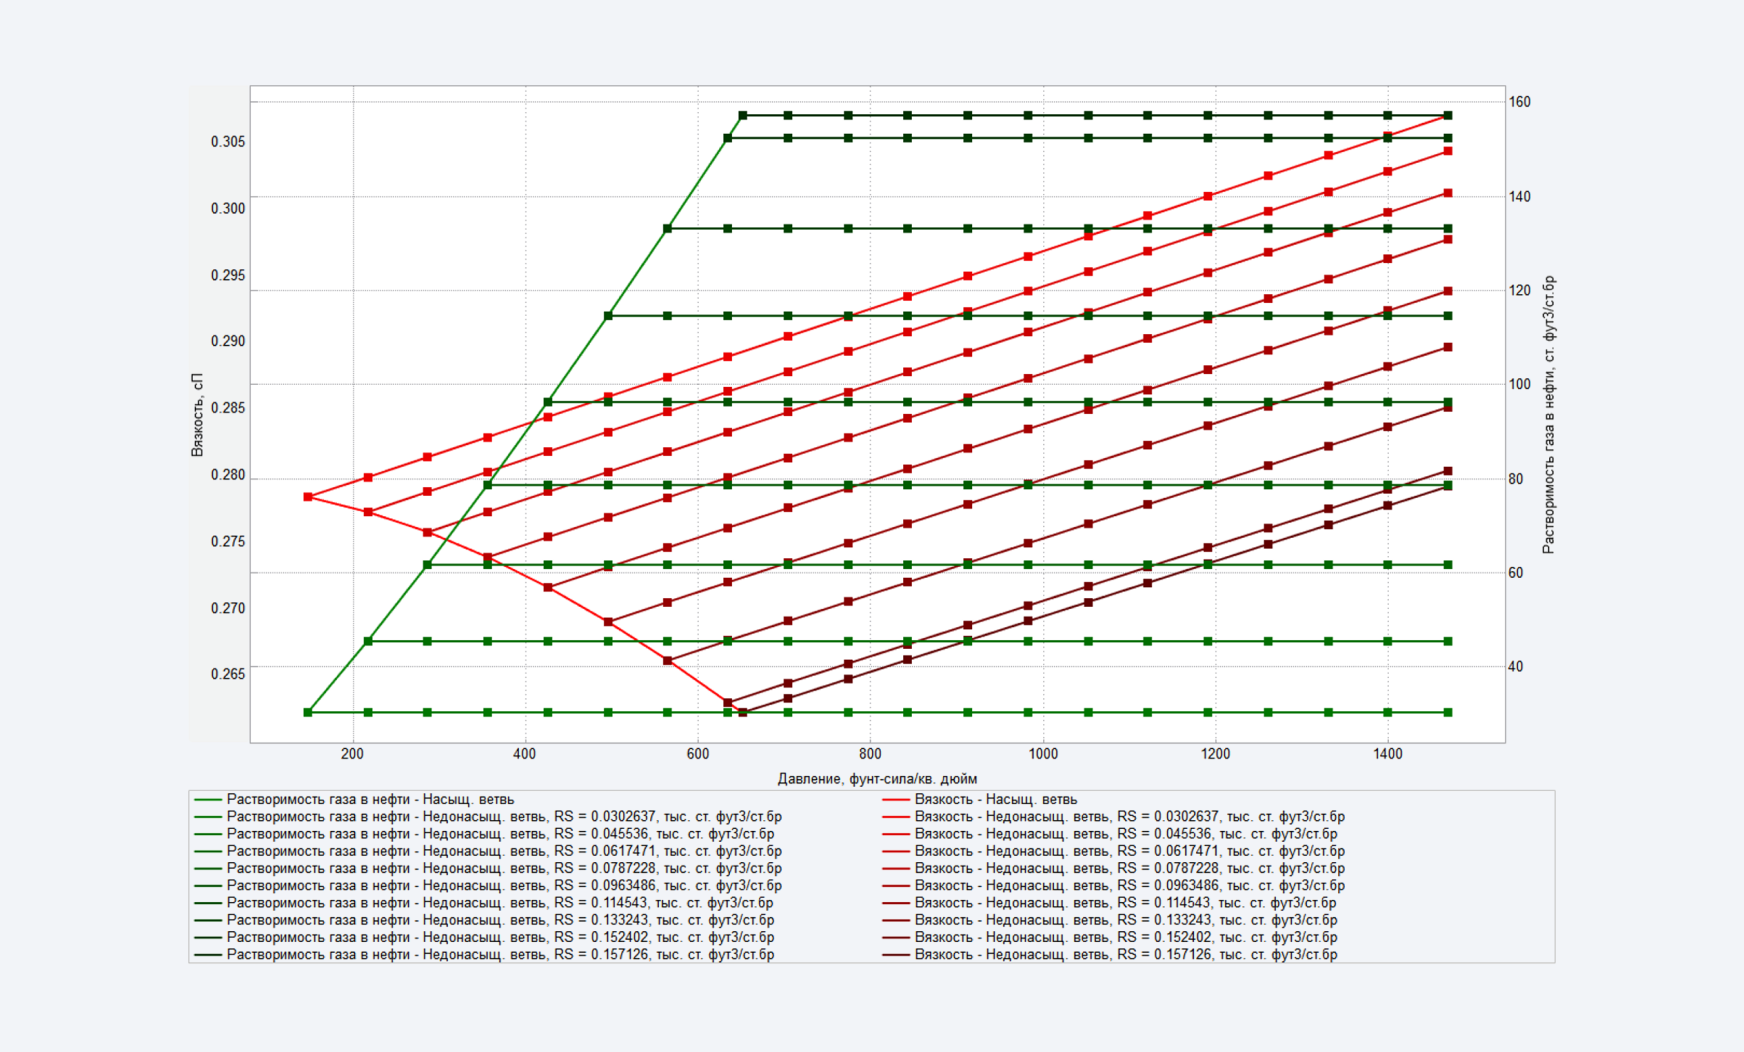Click the first marker of the topmost dark green line
Image resolution: width=1744 pixels, height=1052 pixels.
[742, 115]
